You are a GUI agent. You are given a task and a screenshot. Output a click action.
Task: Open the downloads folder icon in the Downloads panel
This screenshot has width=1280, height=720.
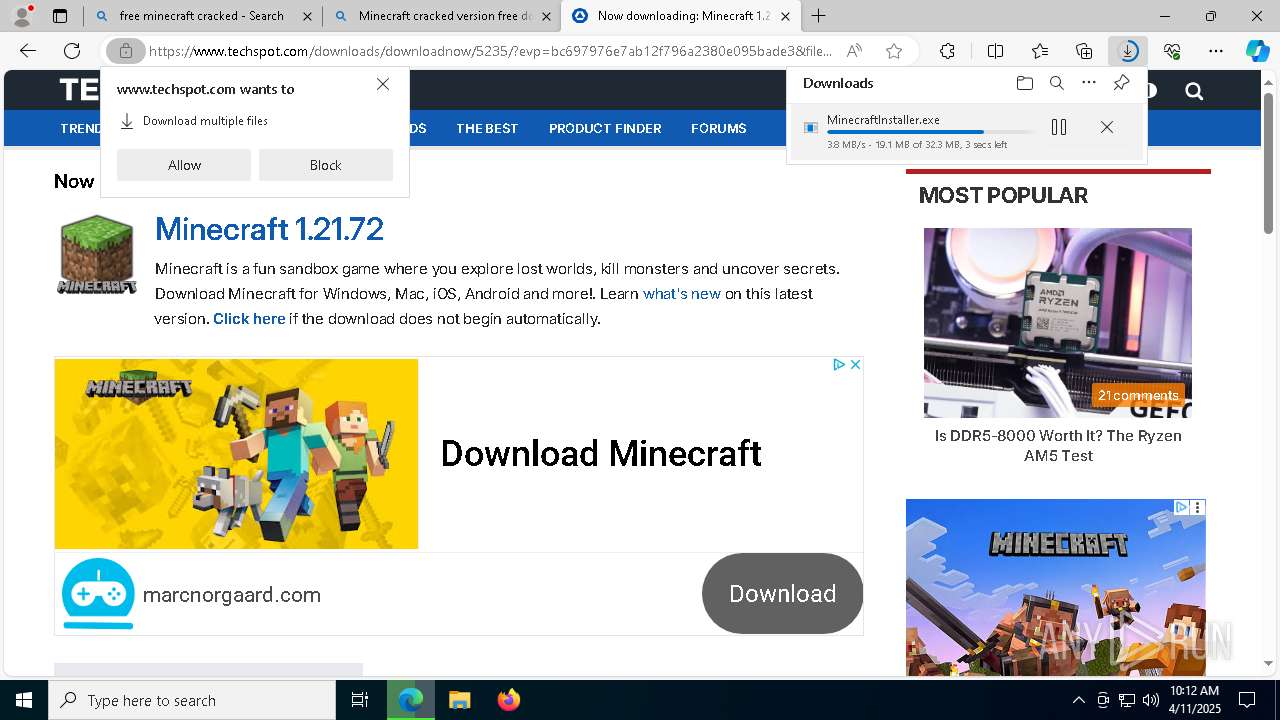[x=1024, y=83]
